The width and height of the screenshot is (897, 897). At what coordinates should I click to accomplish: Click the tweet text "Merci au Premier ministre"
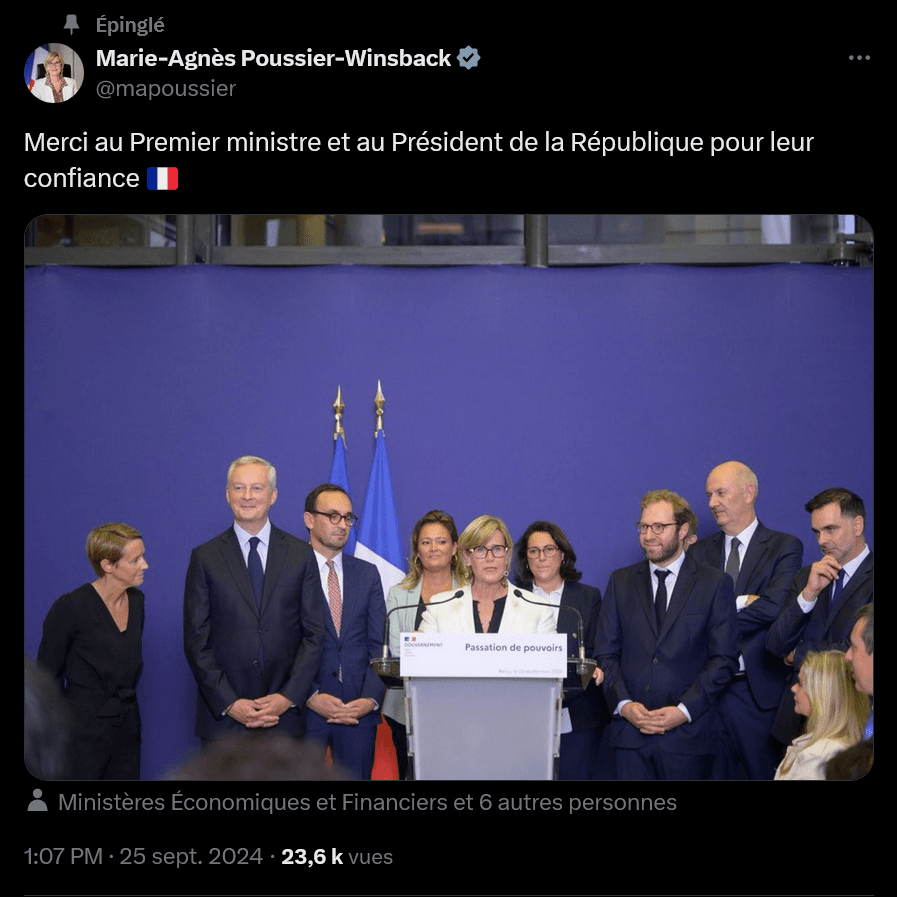(x=172, y=142)
